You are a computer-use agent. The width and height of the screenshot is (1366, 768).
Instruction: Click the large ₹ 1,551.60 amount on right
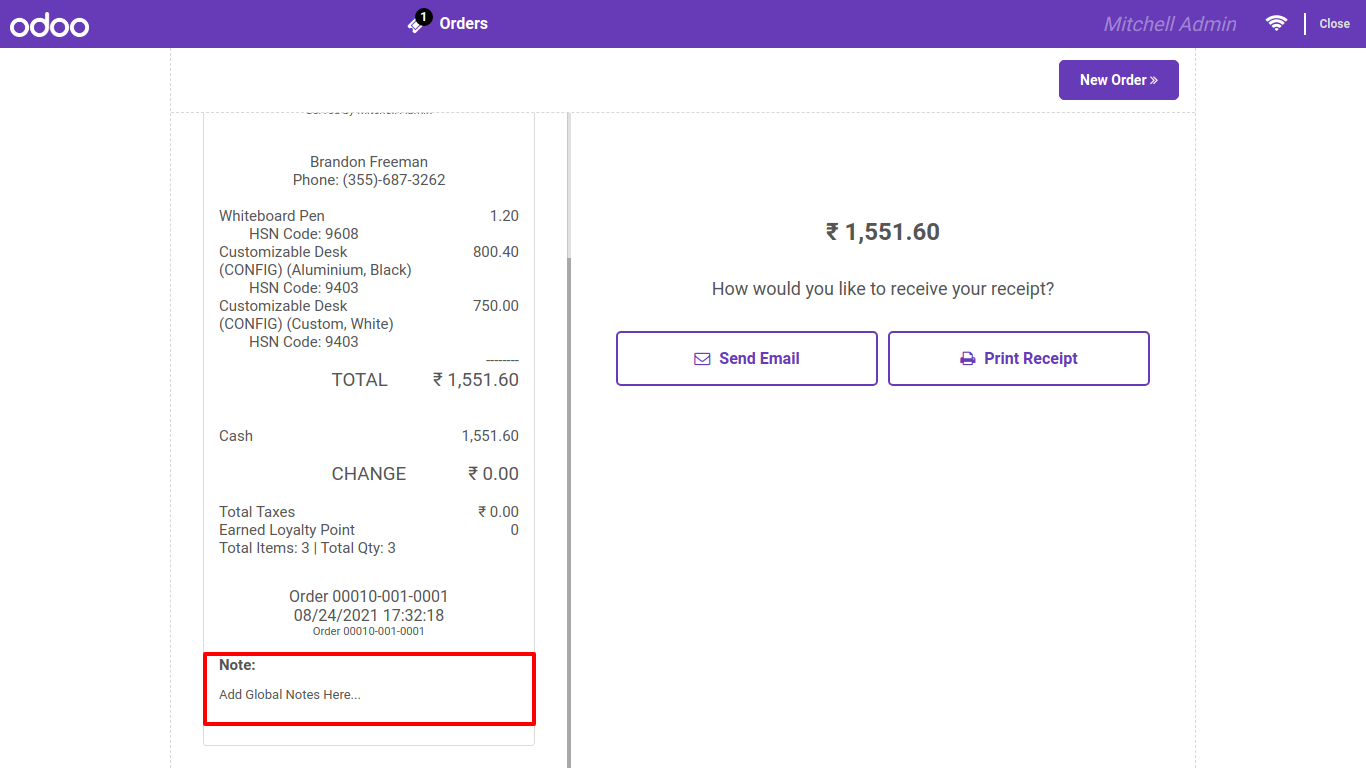coord(883,232)
